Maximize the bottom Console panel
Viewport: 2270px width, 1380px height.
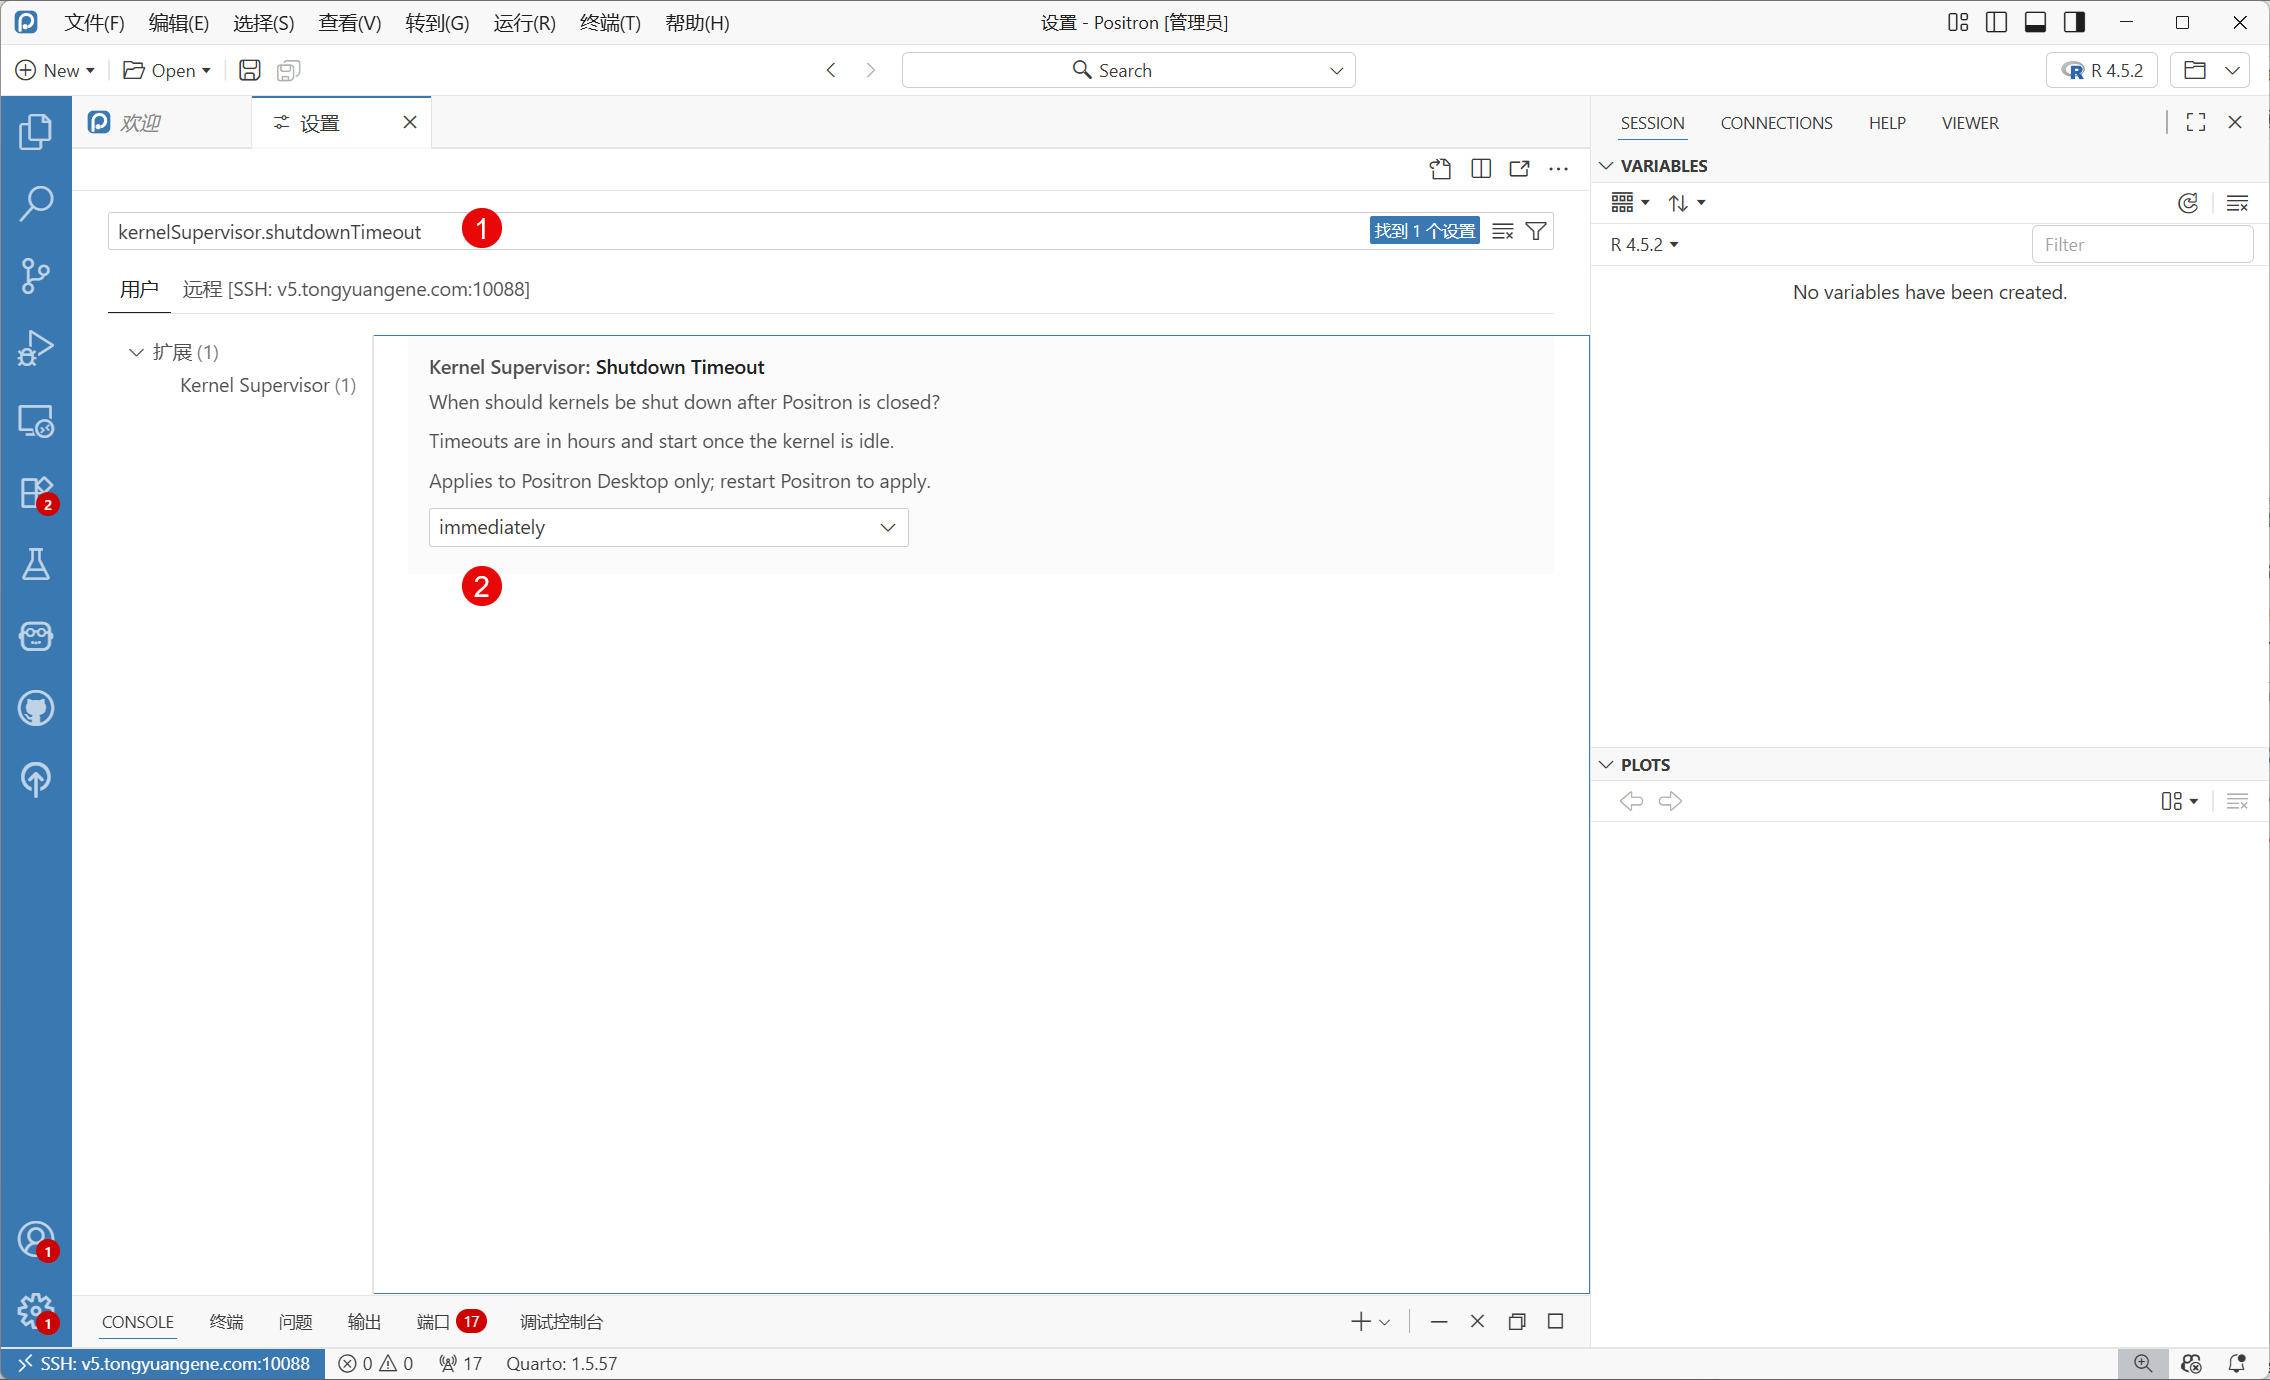pyautogui.click(x=1556, y=1322)
